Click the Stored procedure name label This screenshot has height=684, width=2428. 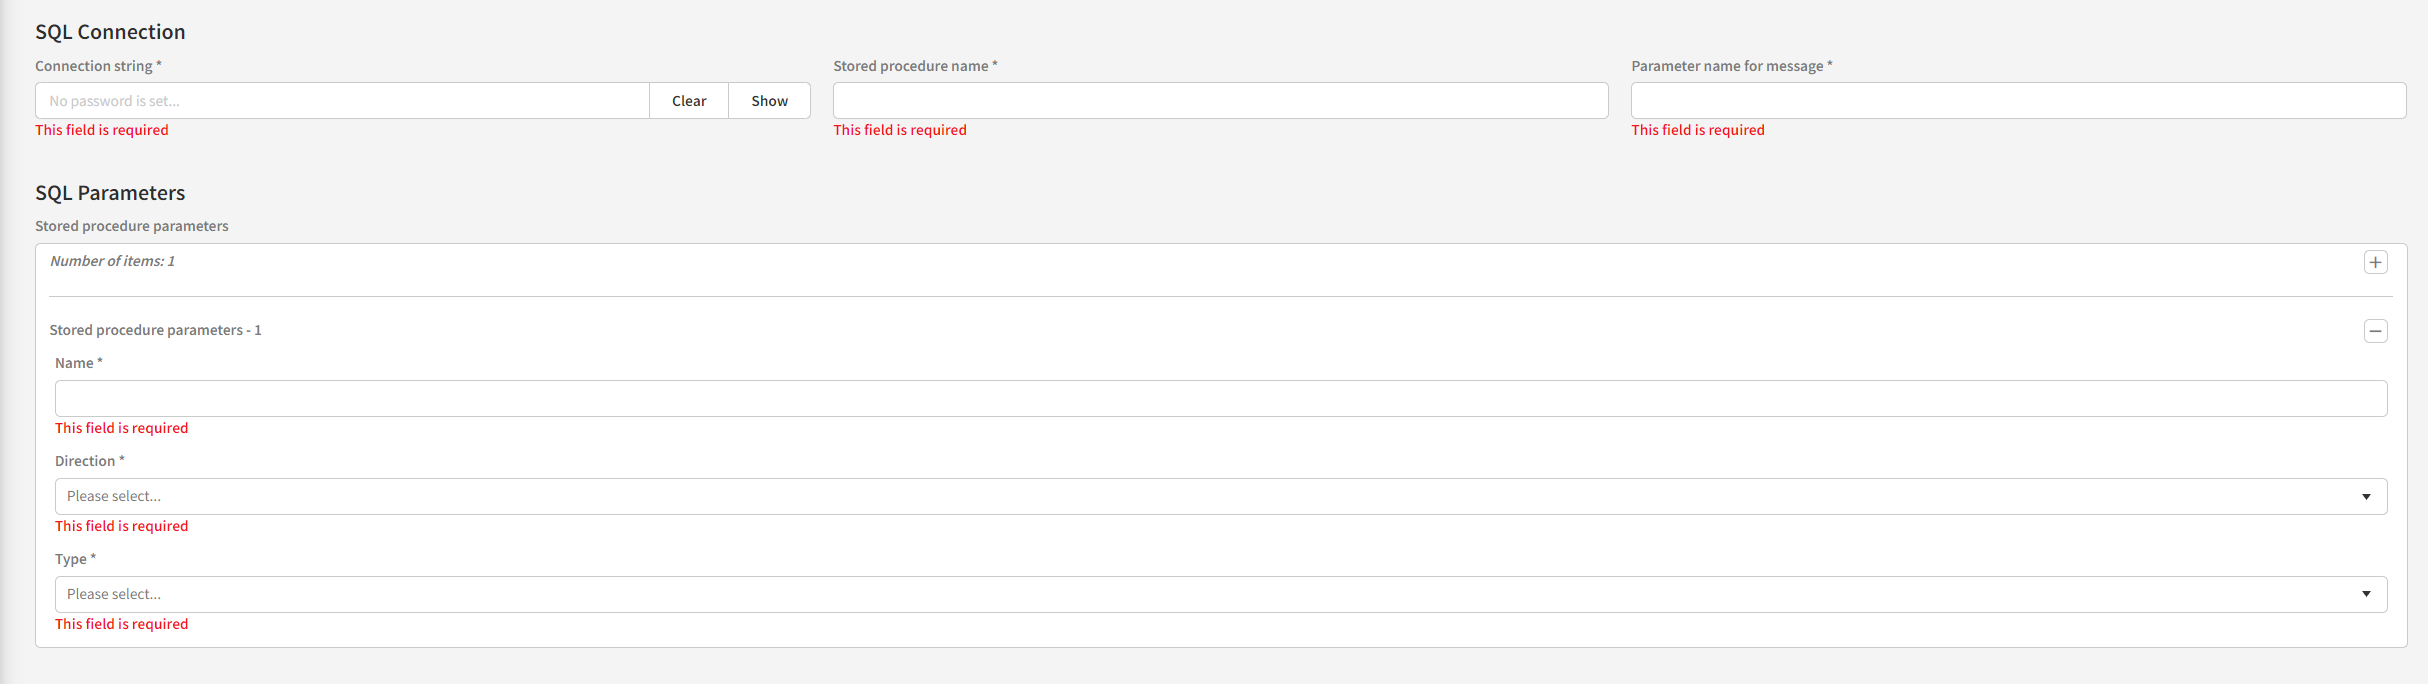click(x=910, y=66)
